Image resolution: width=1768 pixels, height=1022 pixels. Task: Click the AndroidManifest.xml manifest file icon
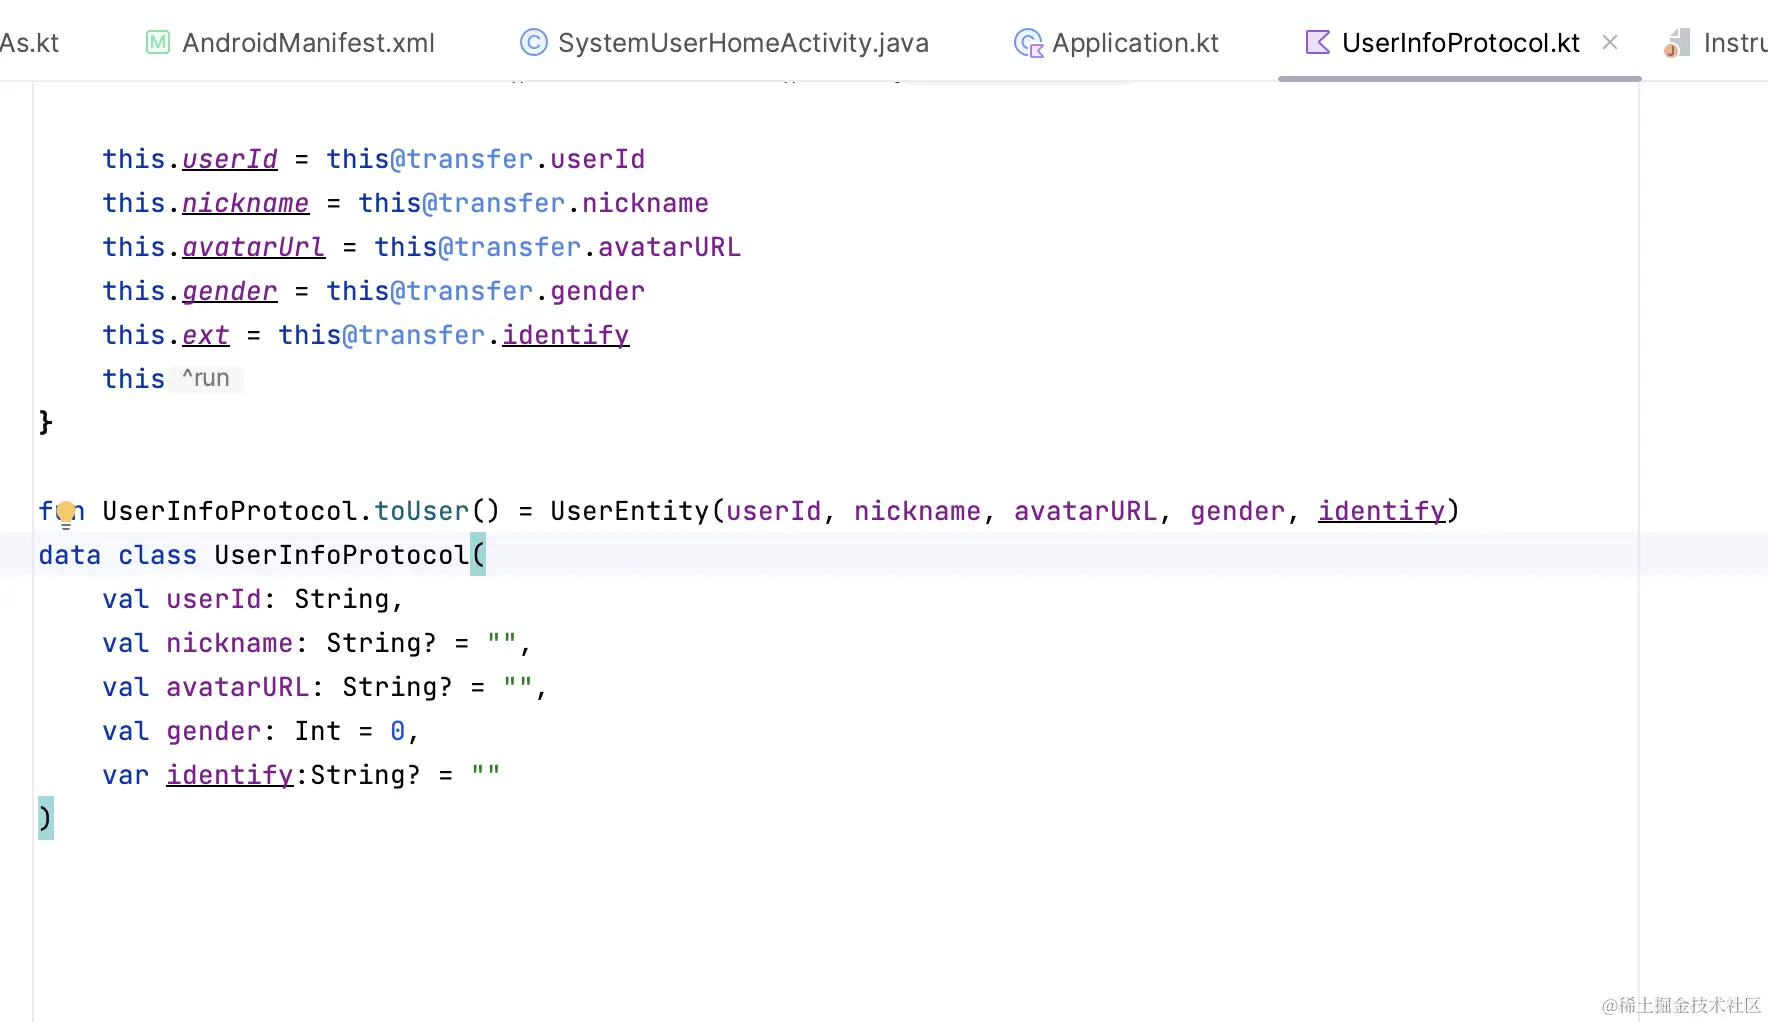point(158,42)
